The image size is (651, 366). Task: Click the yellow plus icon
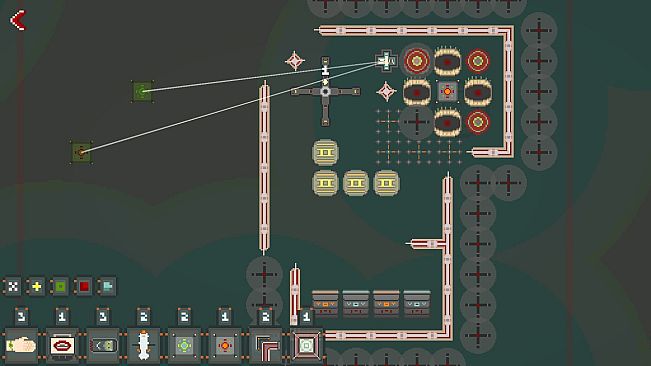(x=37, y=286)
